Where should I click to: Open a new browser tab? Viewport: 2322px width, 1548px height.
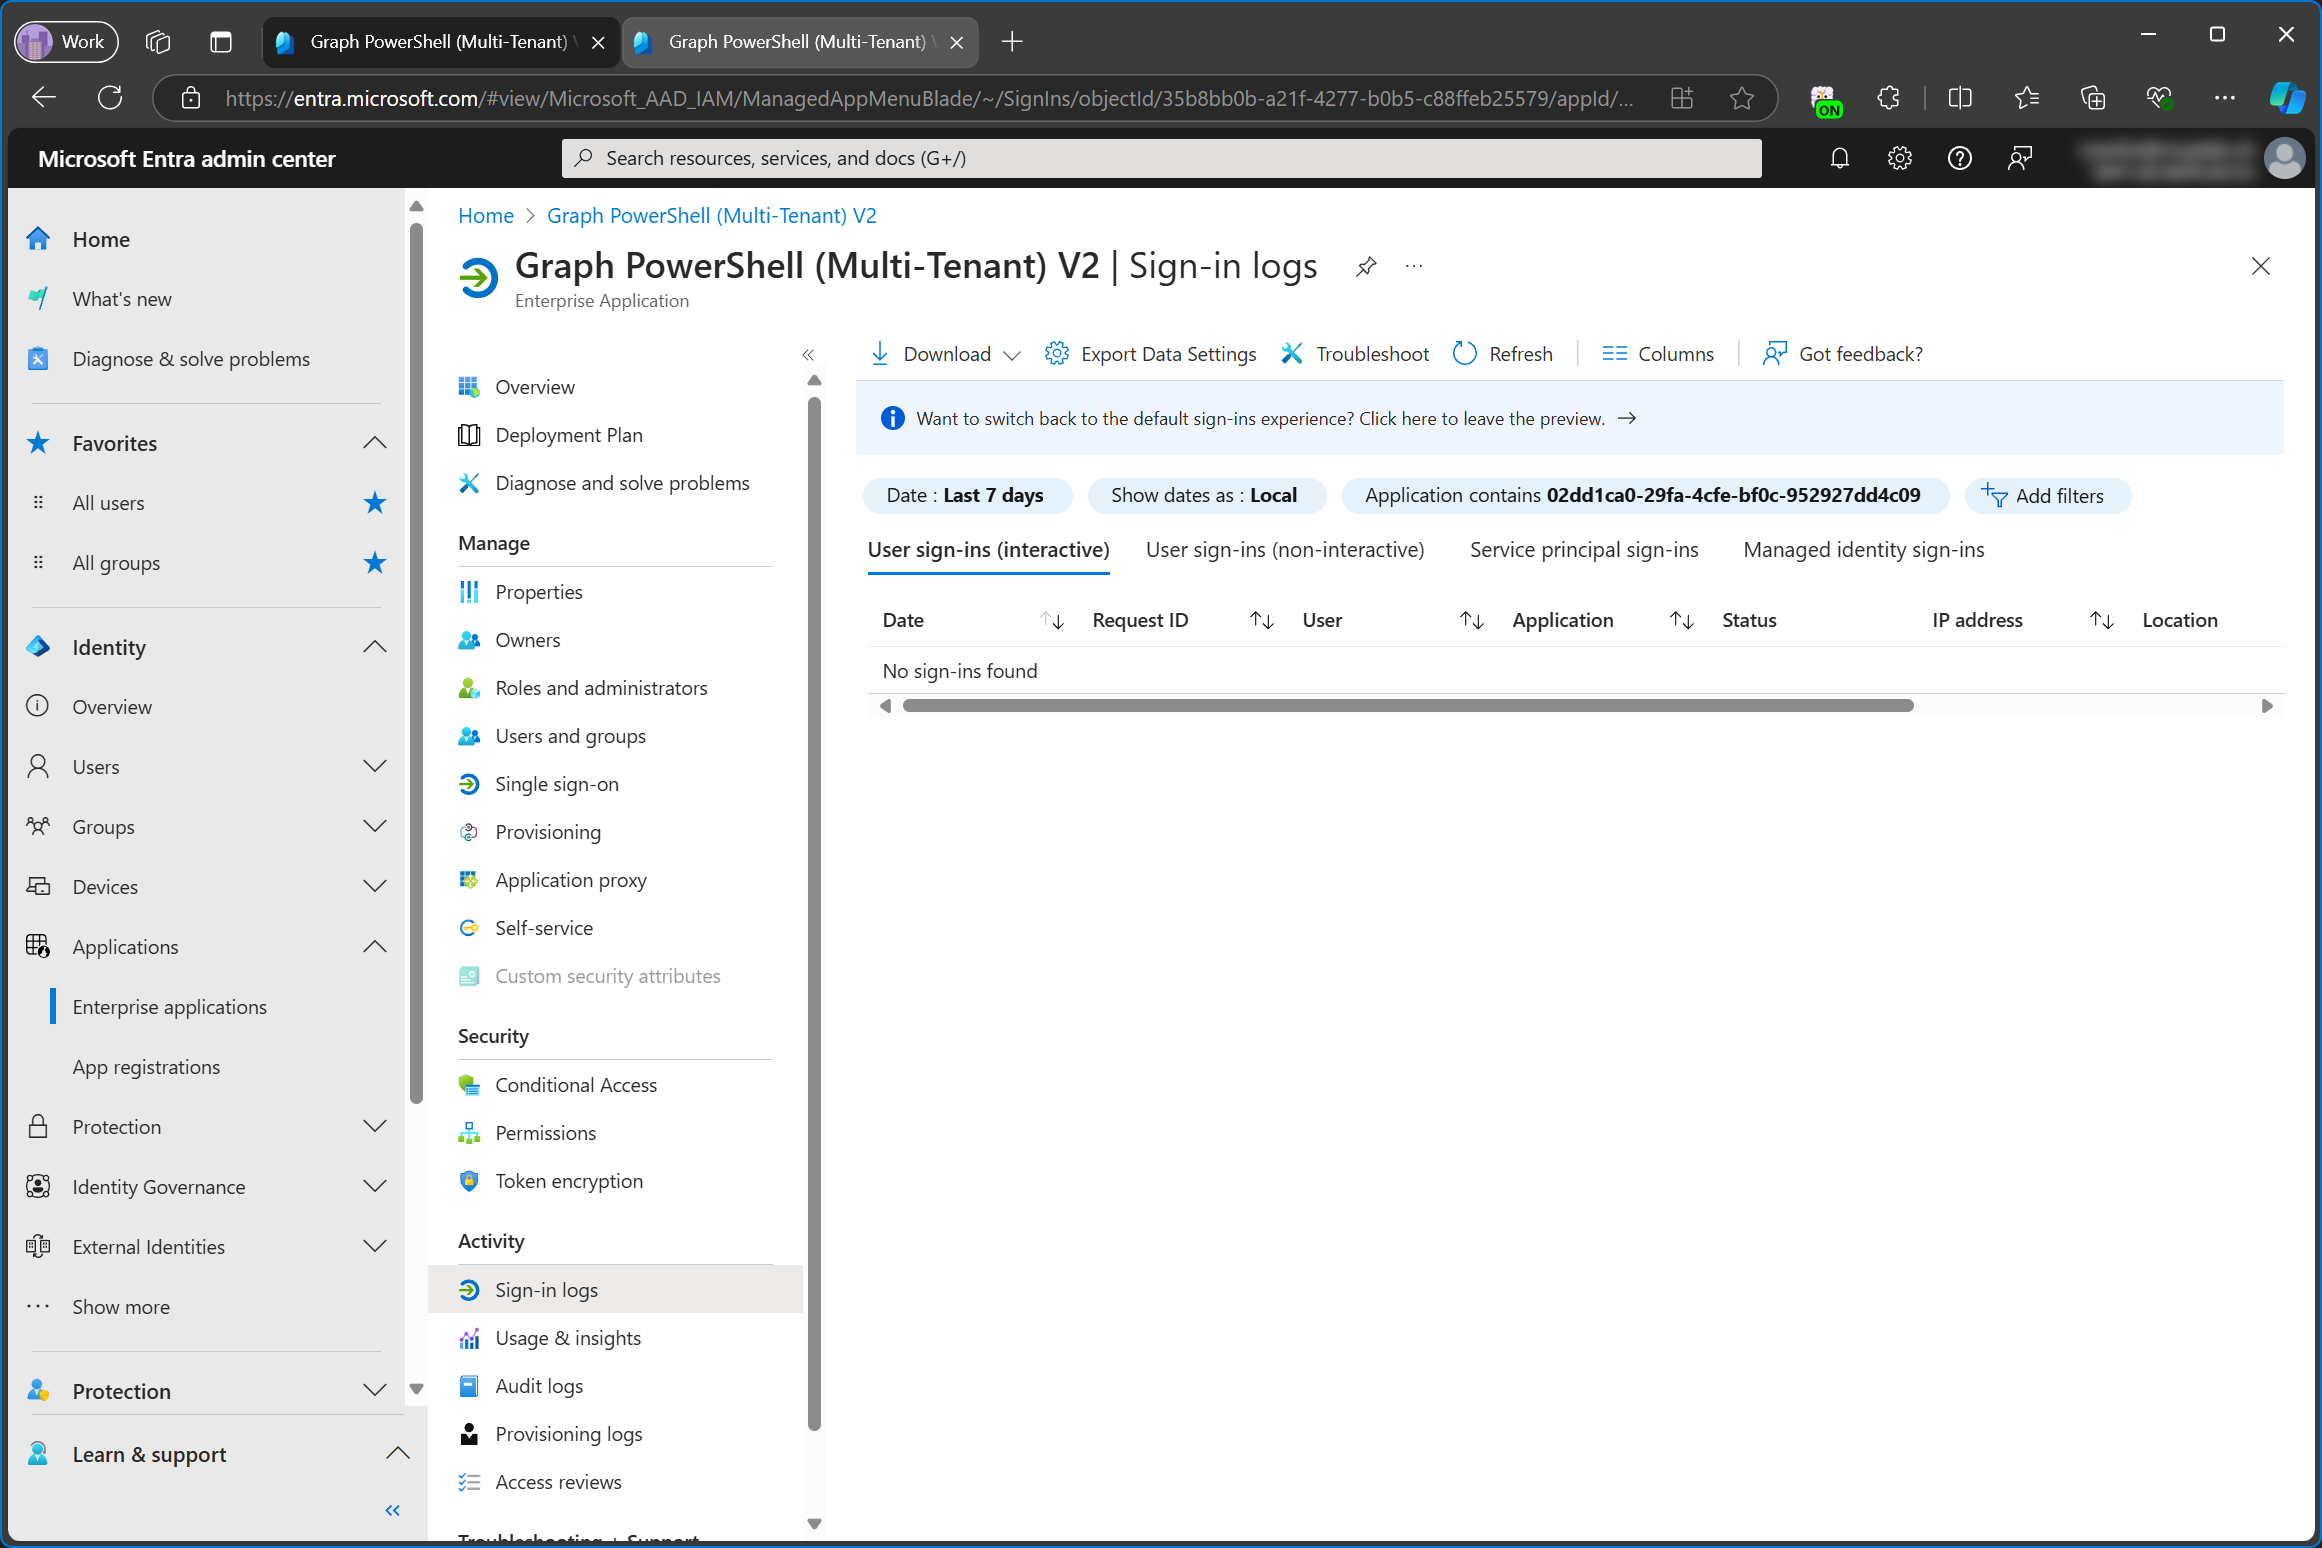point(1012,42)
